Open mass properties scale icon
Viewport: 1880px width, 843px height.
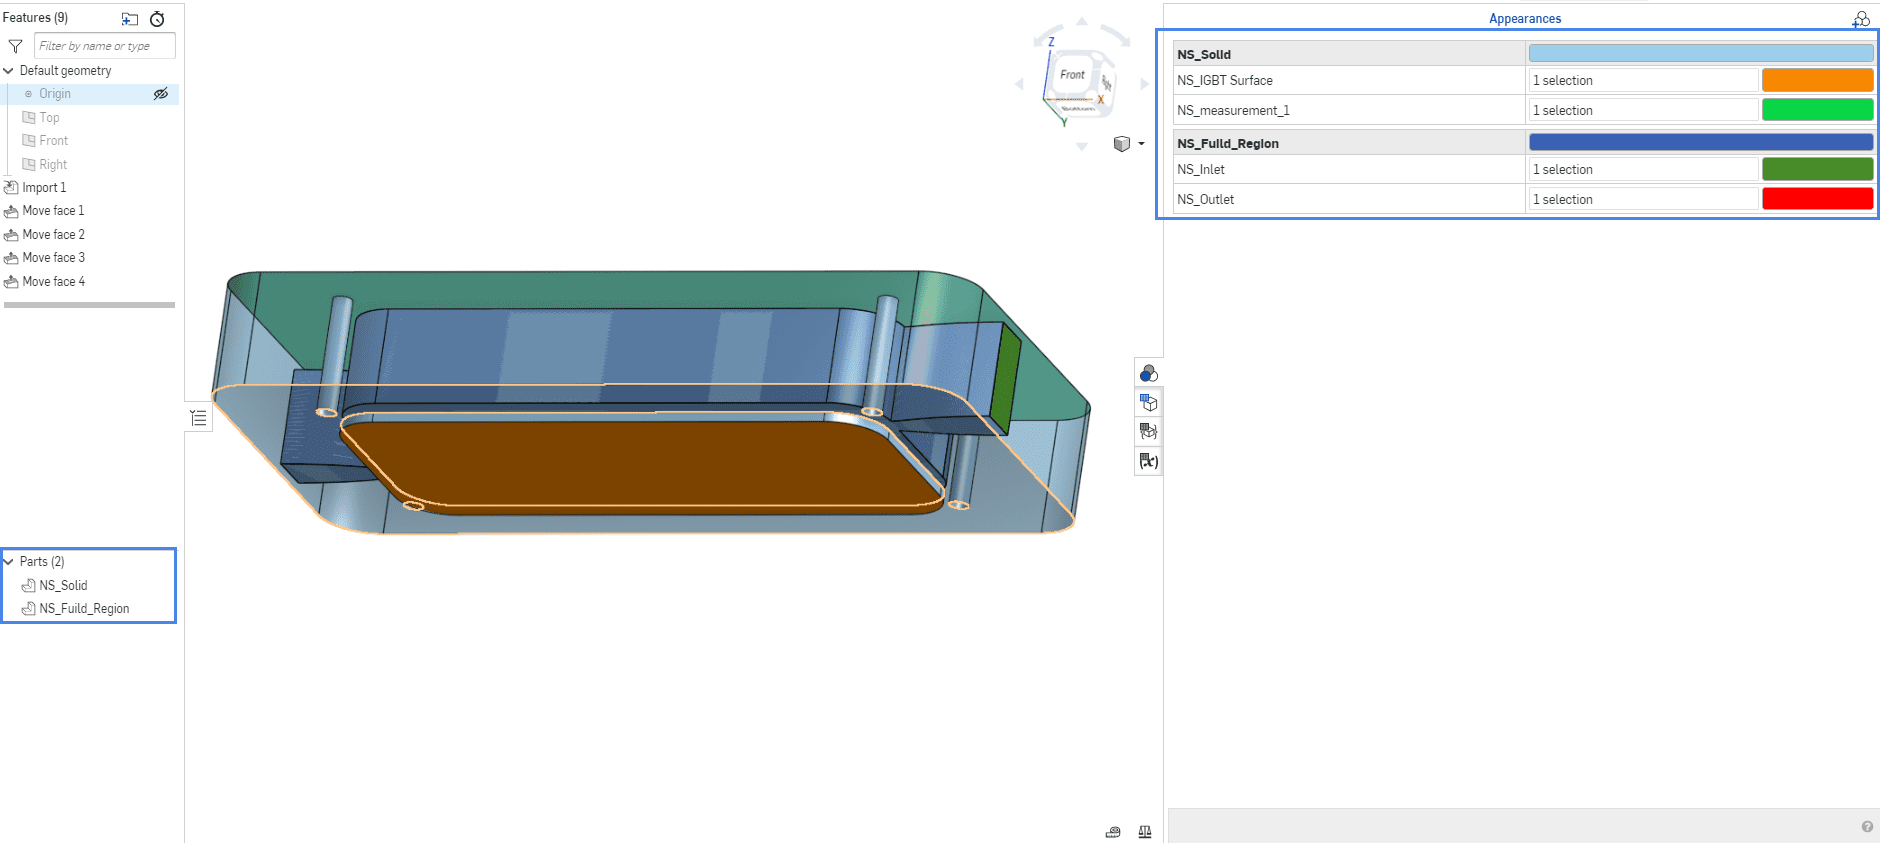point(1145,832)
